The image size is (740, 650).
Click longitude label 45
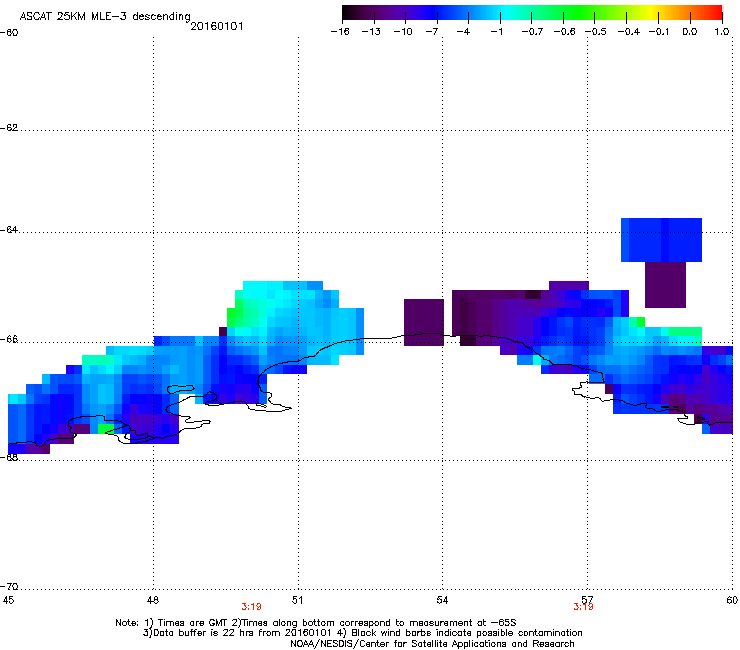pos(8,600)
